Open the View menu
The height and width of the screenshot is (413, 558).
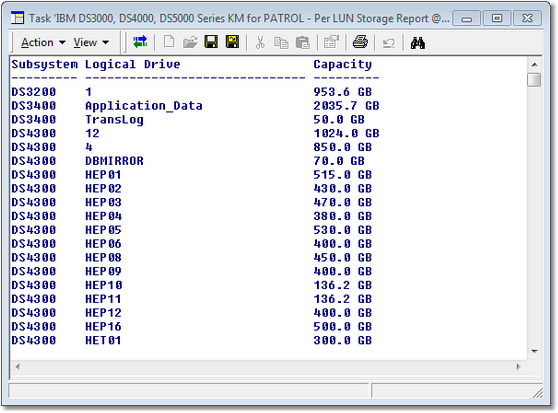click(91, 43)
